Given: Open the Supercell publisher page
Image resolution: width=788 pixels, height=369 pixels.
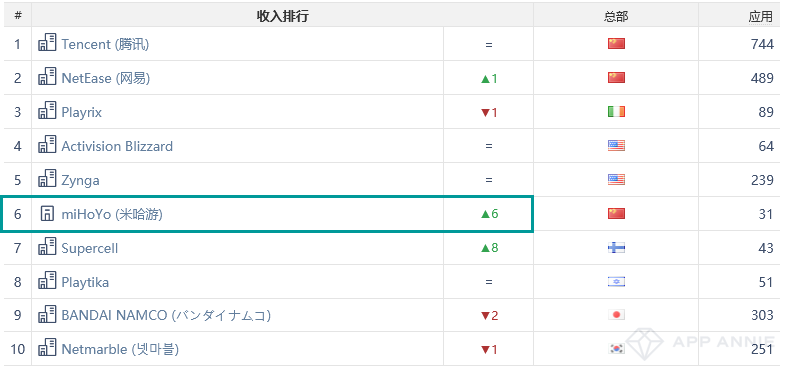Looking at the screenshot, I should click(89, 248).
